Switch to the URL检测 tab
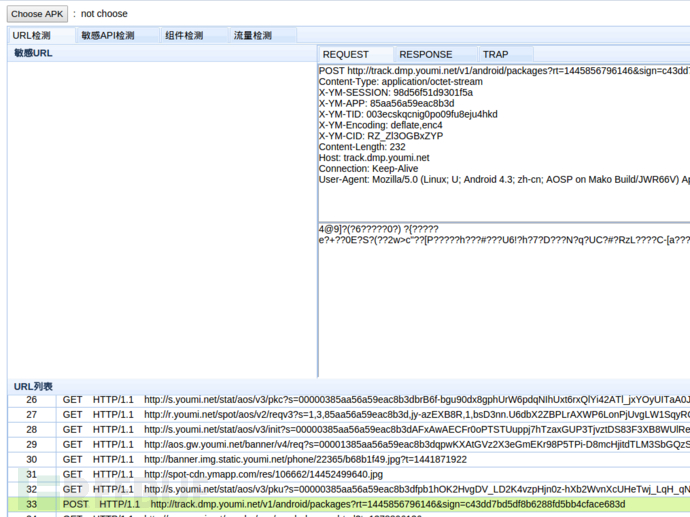This screenshot has width=690, height=517. coord(40,36)
